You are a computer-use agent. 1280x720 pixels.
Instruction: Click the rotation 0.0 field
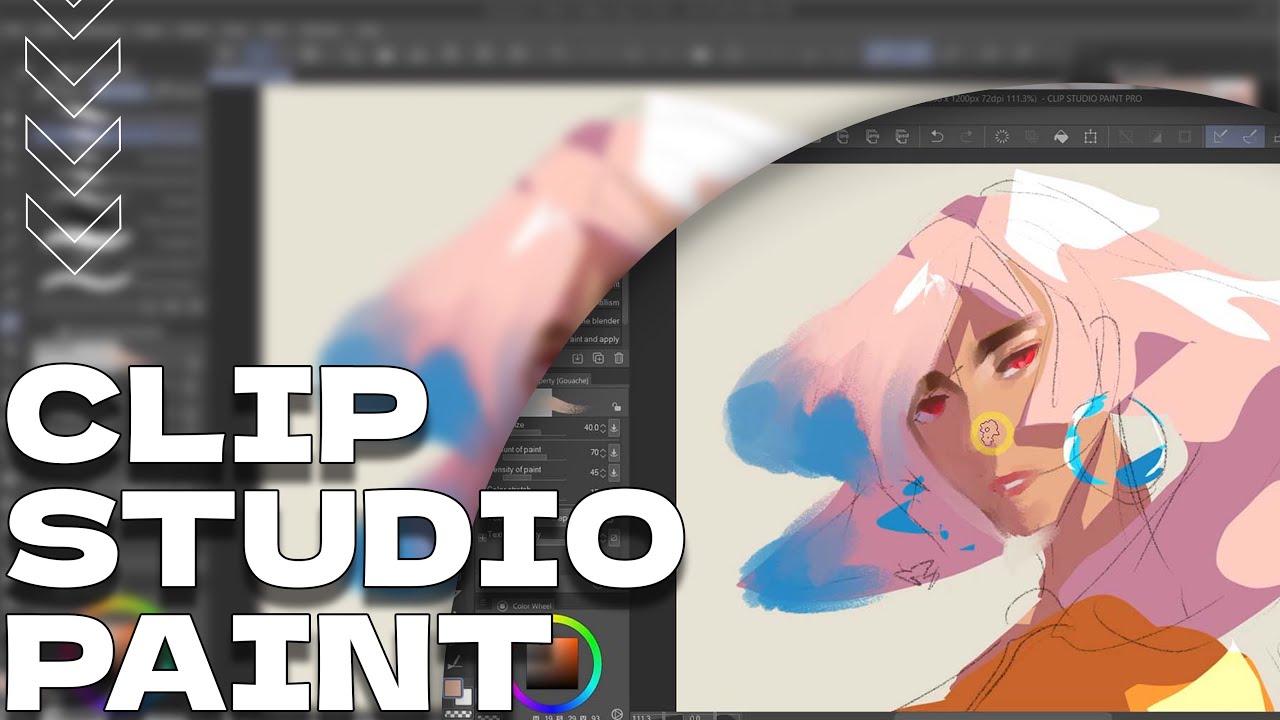pos(696,716)
